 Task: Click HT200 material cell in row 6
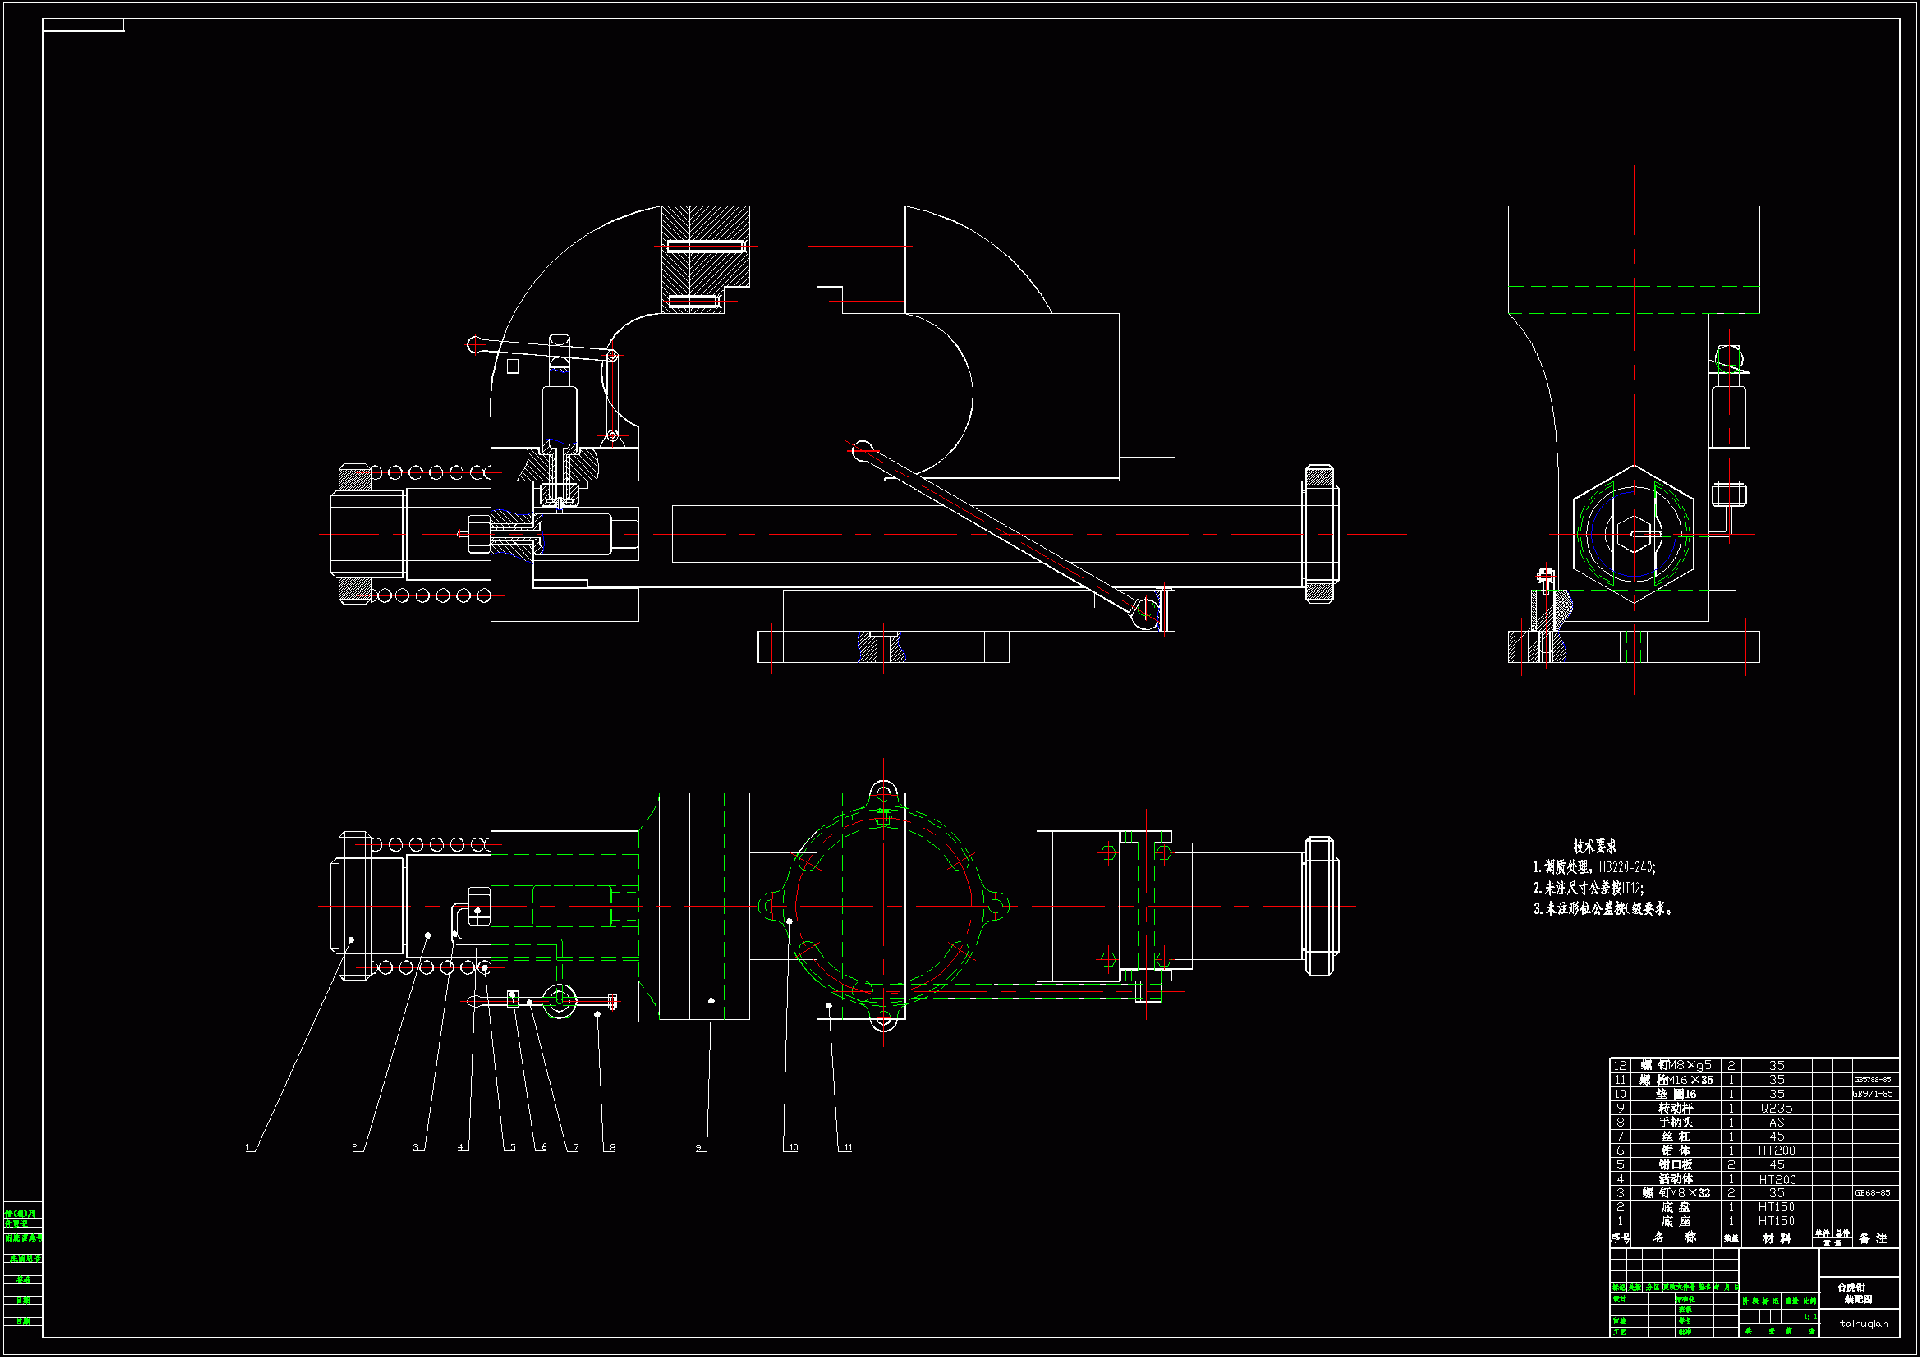point(1776,1151)
